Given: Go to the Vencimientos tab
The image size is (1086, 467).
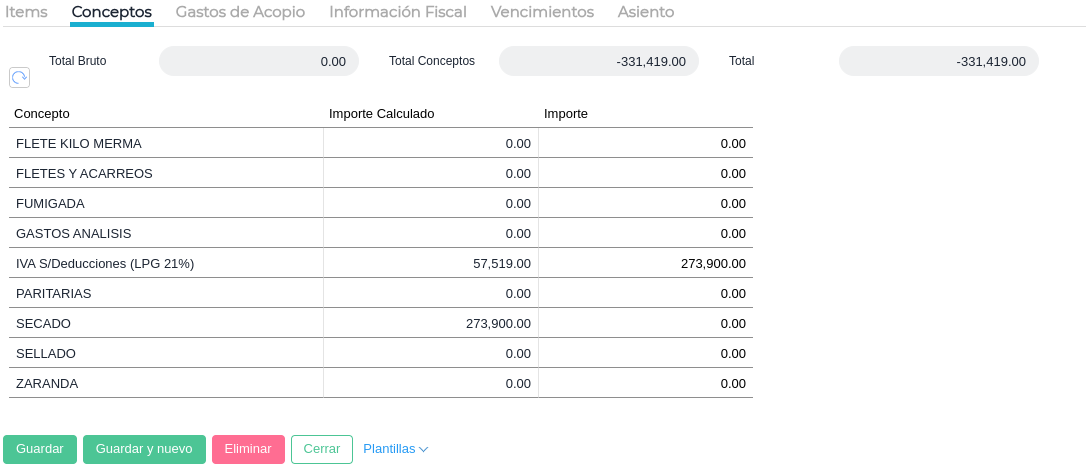Looking at the screenshot, I should click(542, 12).
